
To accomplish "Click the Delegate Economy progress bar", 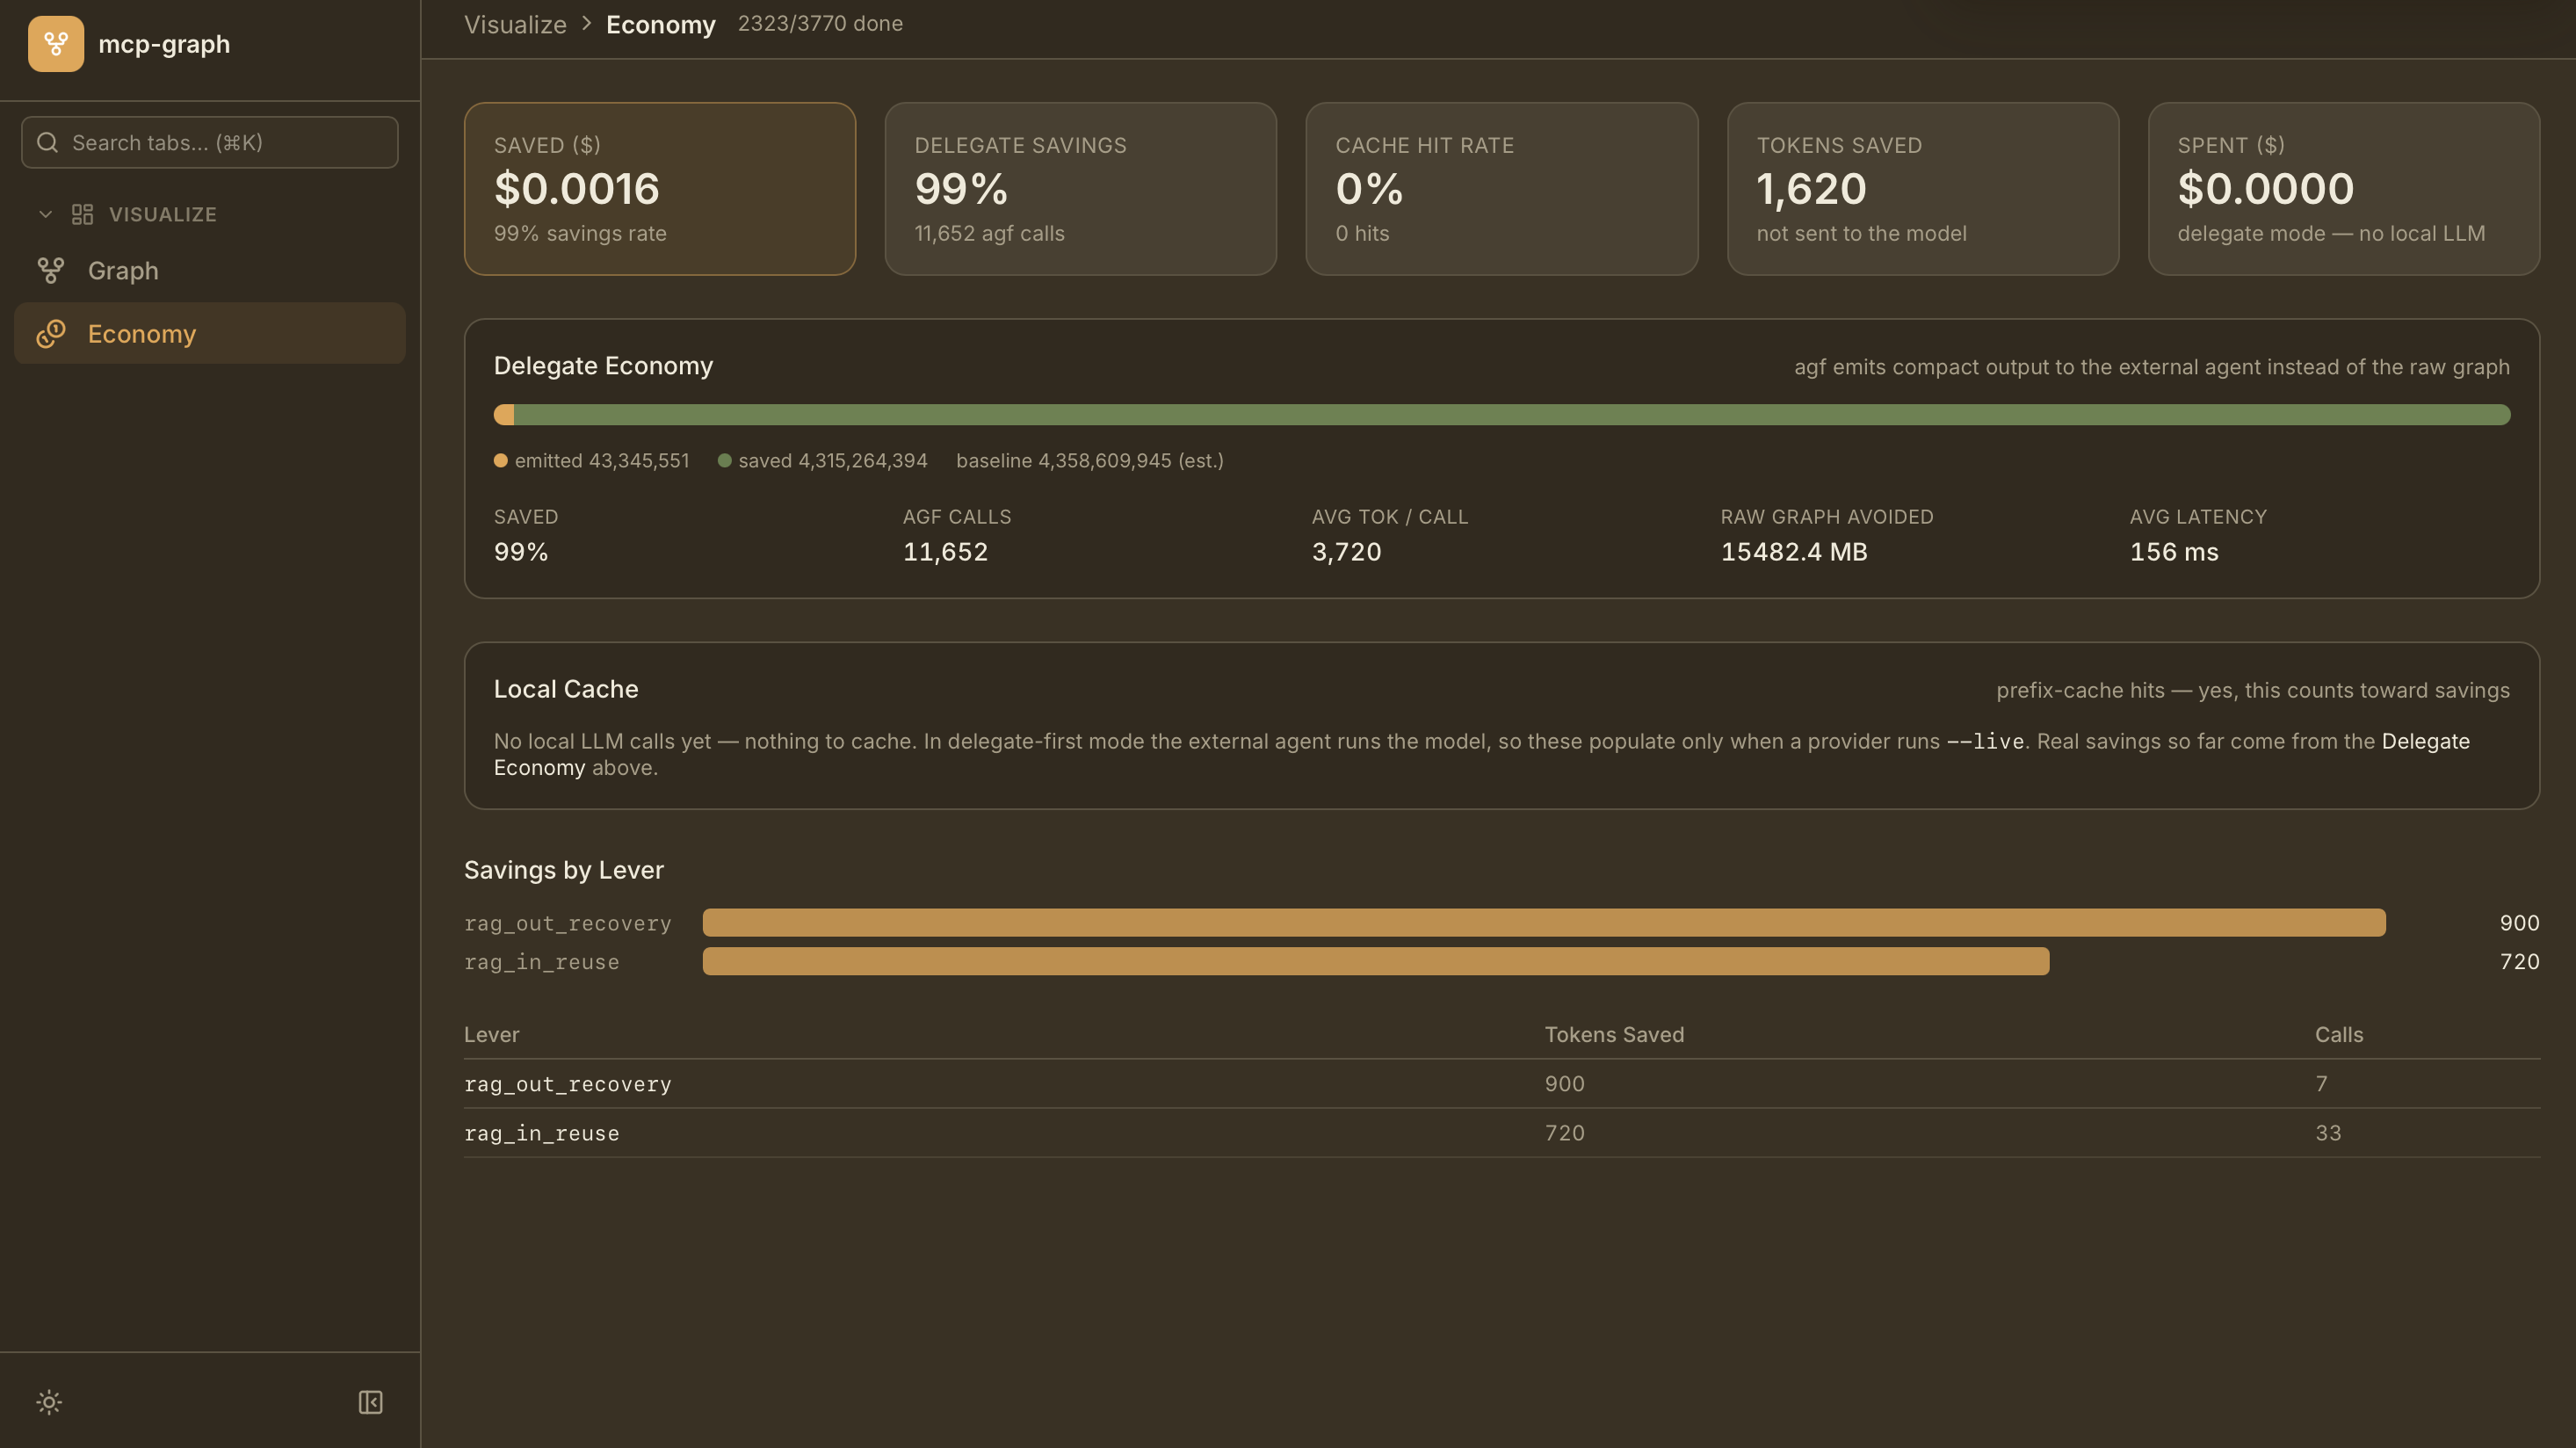I will pyautogui.click(x=1502, y=414).
